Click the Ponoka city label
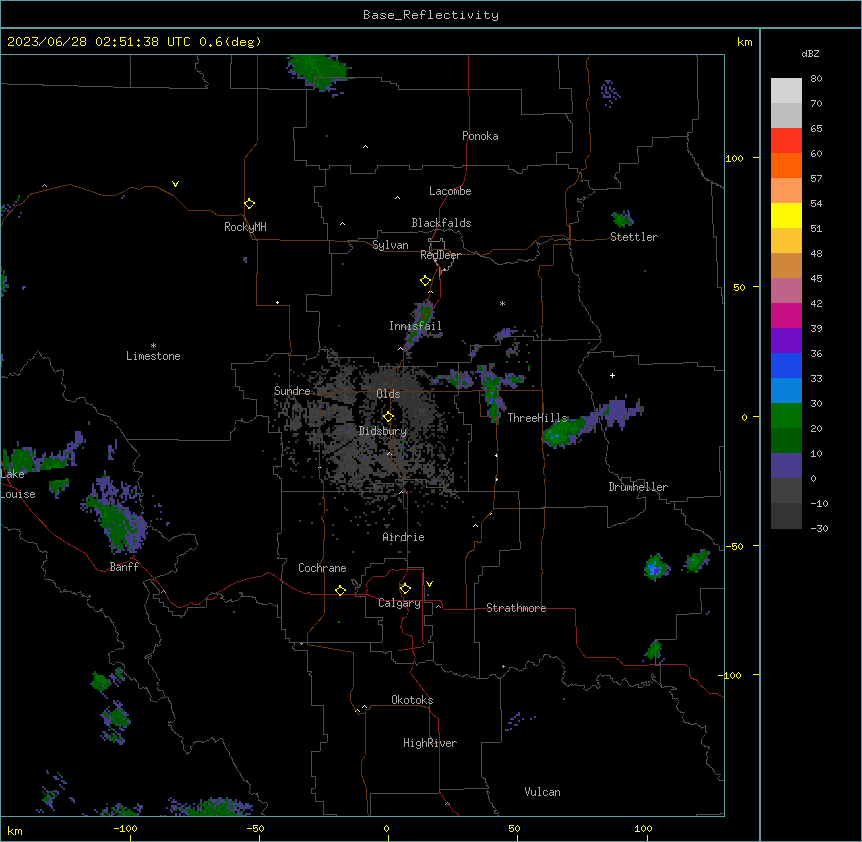Viewport: 862px width, 842px height. [480, 136]
